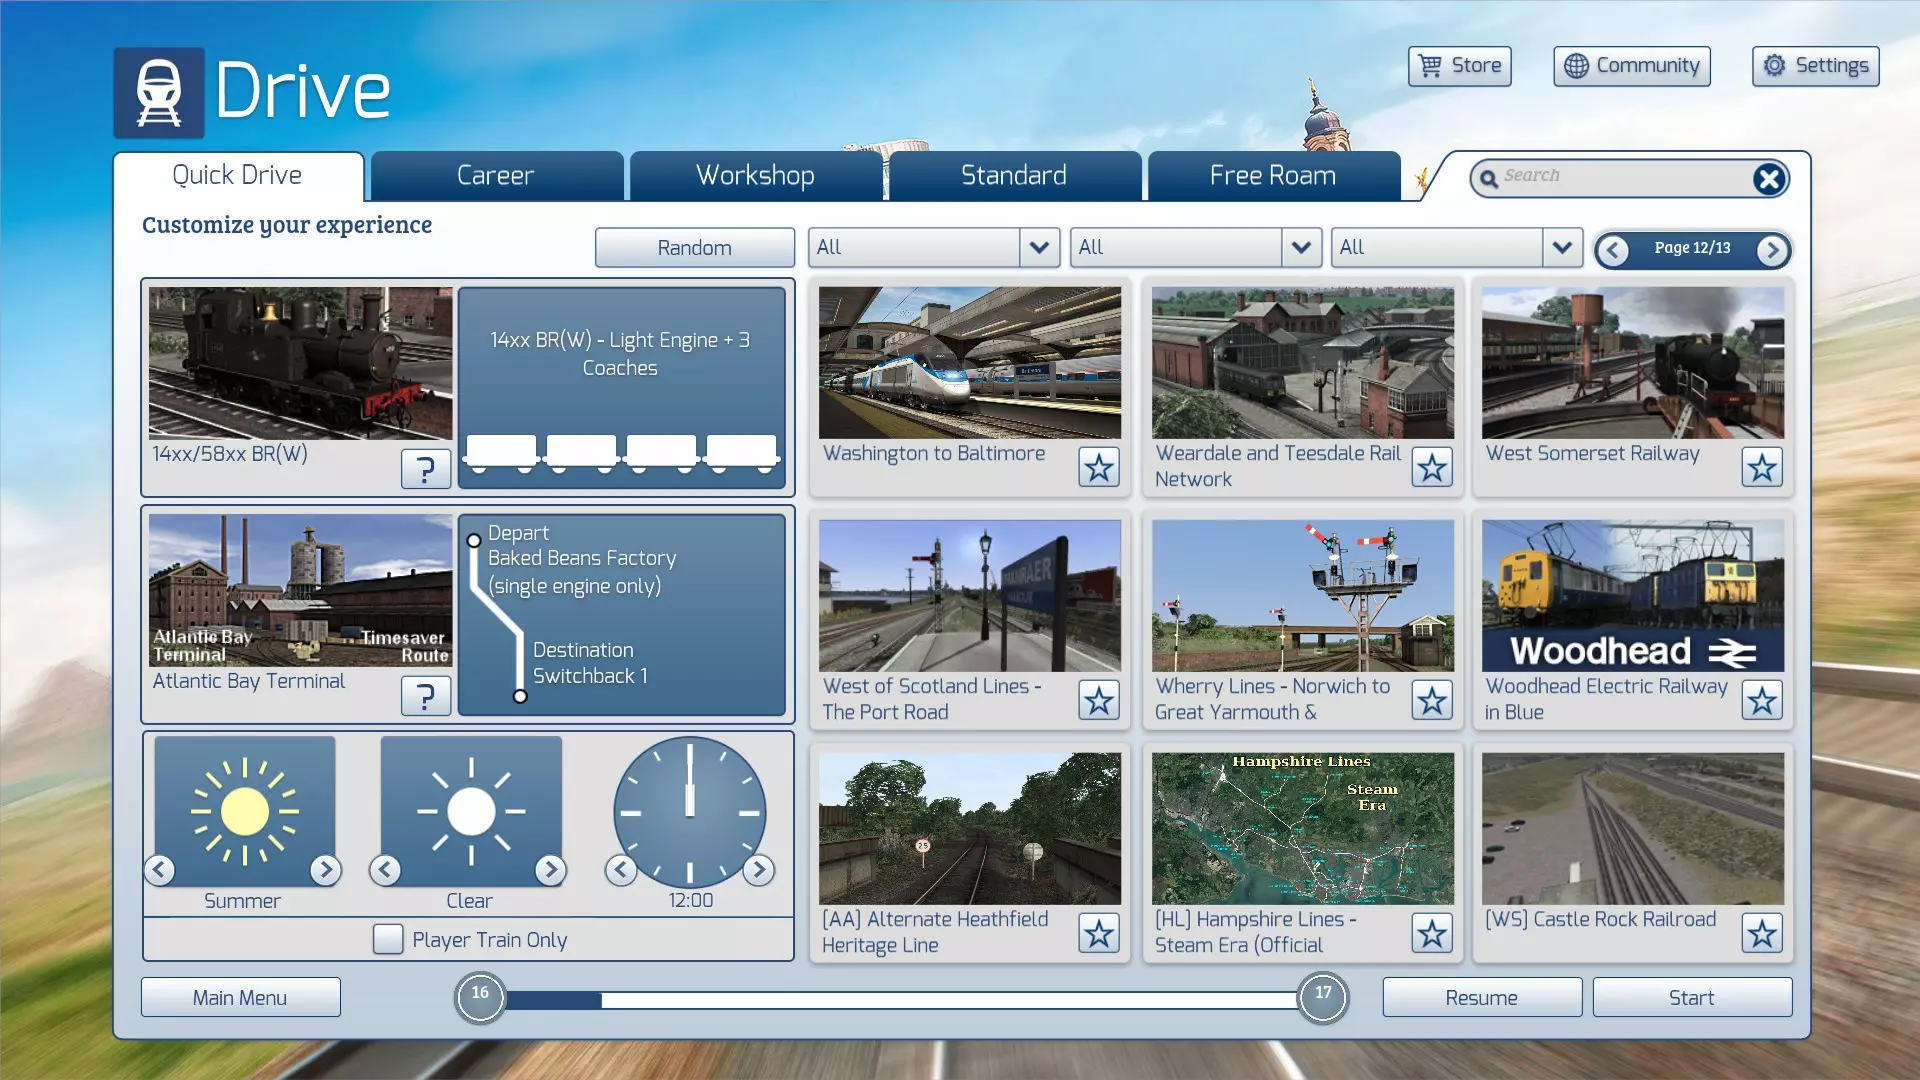The height and width of the screenshot is (1080, 1920).
Task: Expand the second All filter dropdown
Action: click(x=1300, y=247)
